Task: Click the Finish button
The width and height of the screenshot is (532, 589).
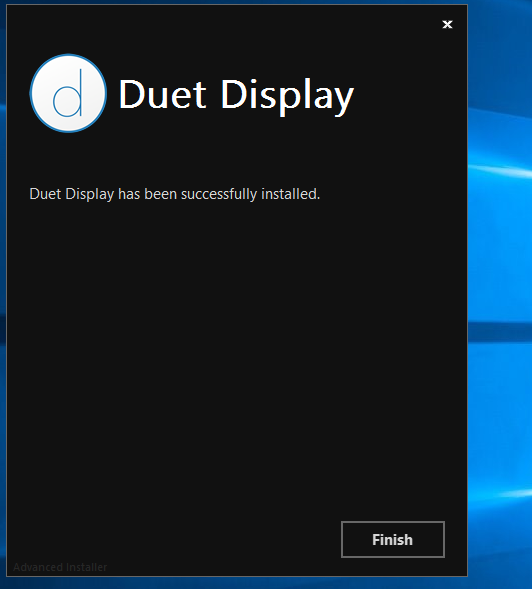Action: 393,539
